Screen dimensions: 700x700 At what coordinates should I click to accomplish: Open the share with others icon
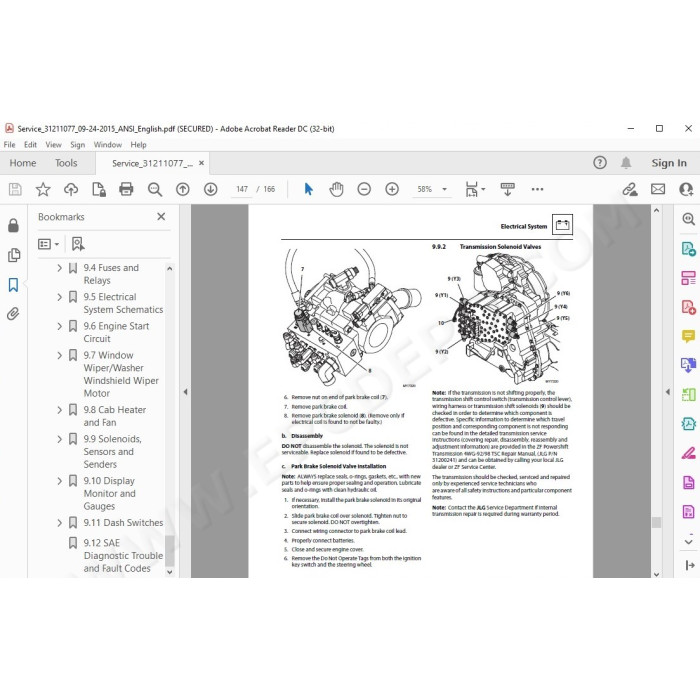click(x=686, y=189)
